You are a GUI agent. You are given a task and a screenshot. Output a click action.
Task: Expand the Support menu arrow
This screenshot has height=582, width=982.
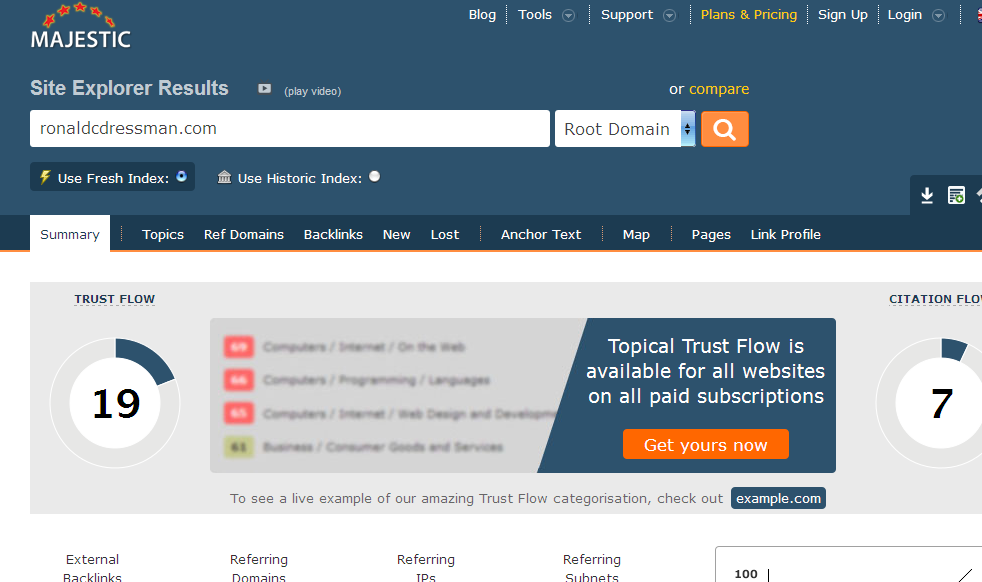click(x=669, y=16)
